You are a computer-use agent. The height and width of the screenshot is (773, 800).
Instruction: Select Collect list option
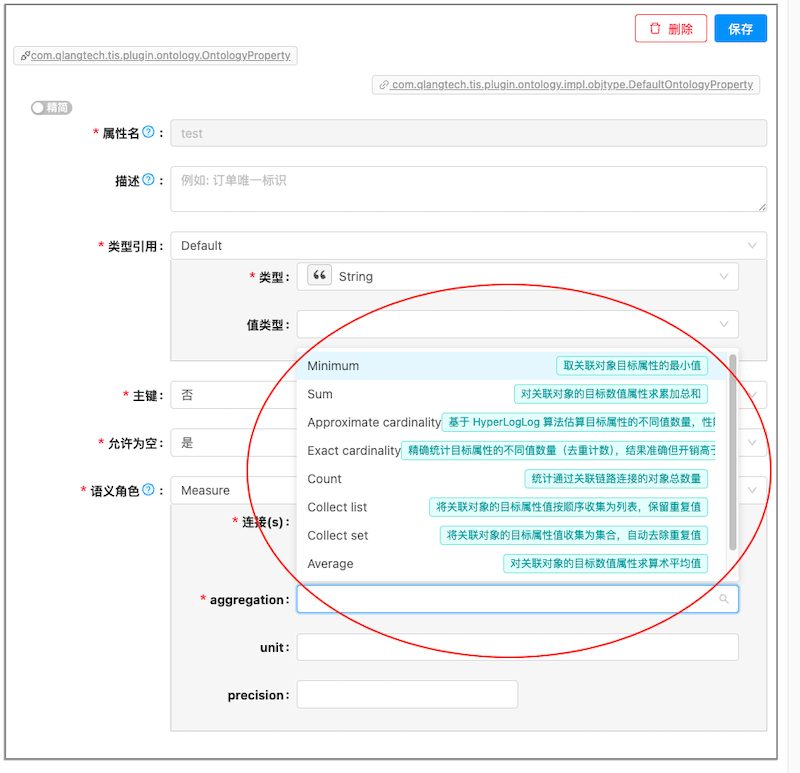[511, 507]
